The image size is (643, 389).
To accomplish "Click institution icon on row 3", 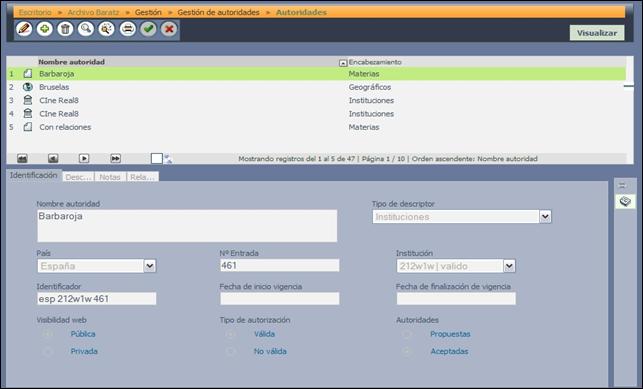I will point(27,100).
